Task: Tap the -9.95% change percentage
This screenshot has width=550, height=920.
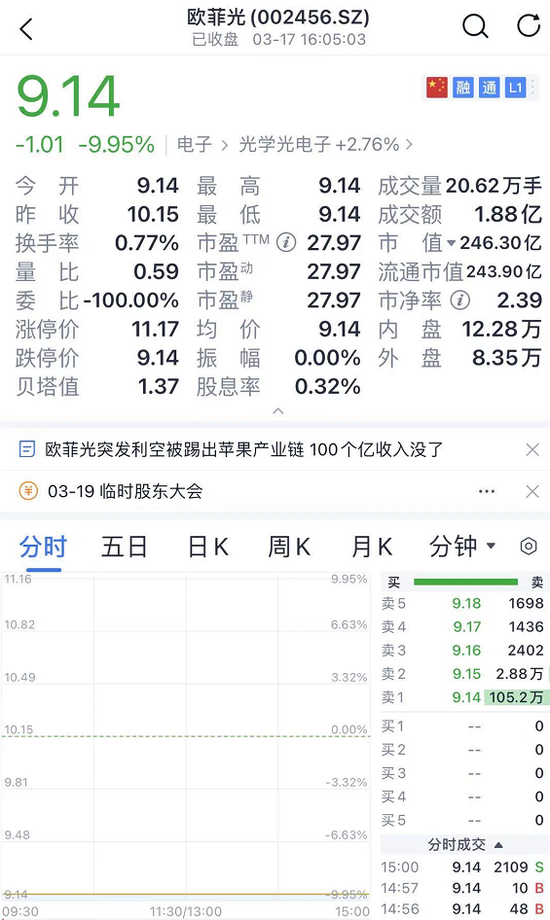Action: pos(117,144)
